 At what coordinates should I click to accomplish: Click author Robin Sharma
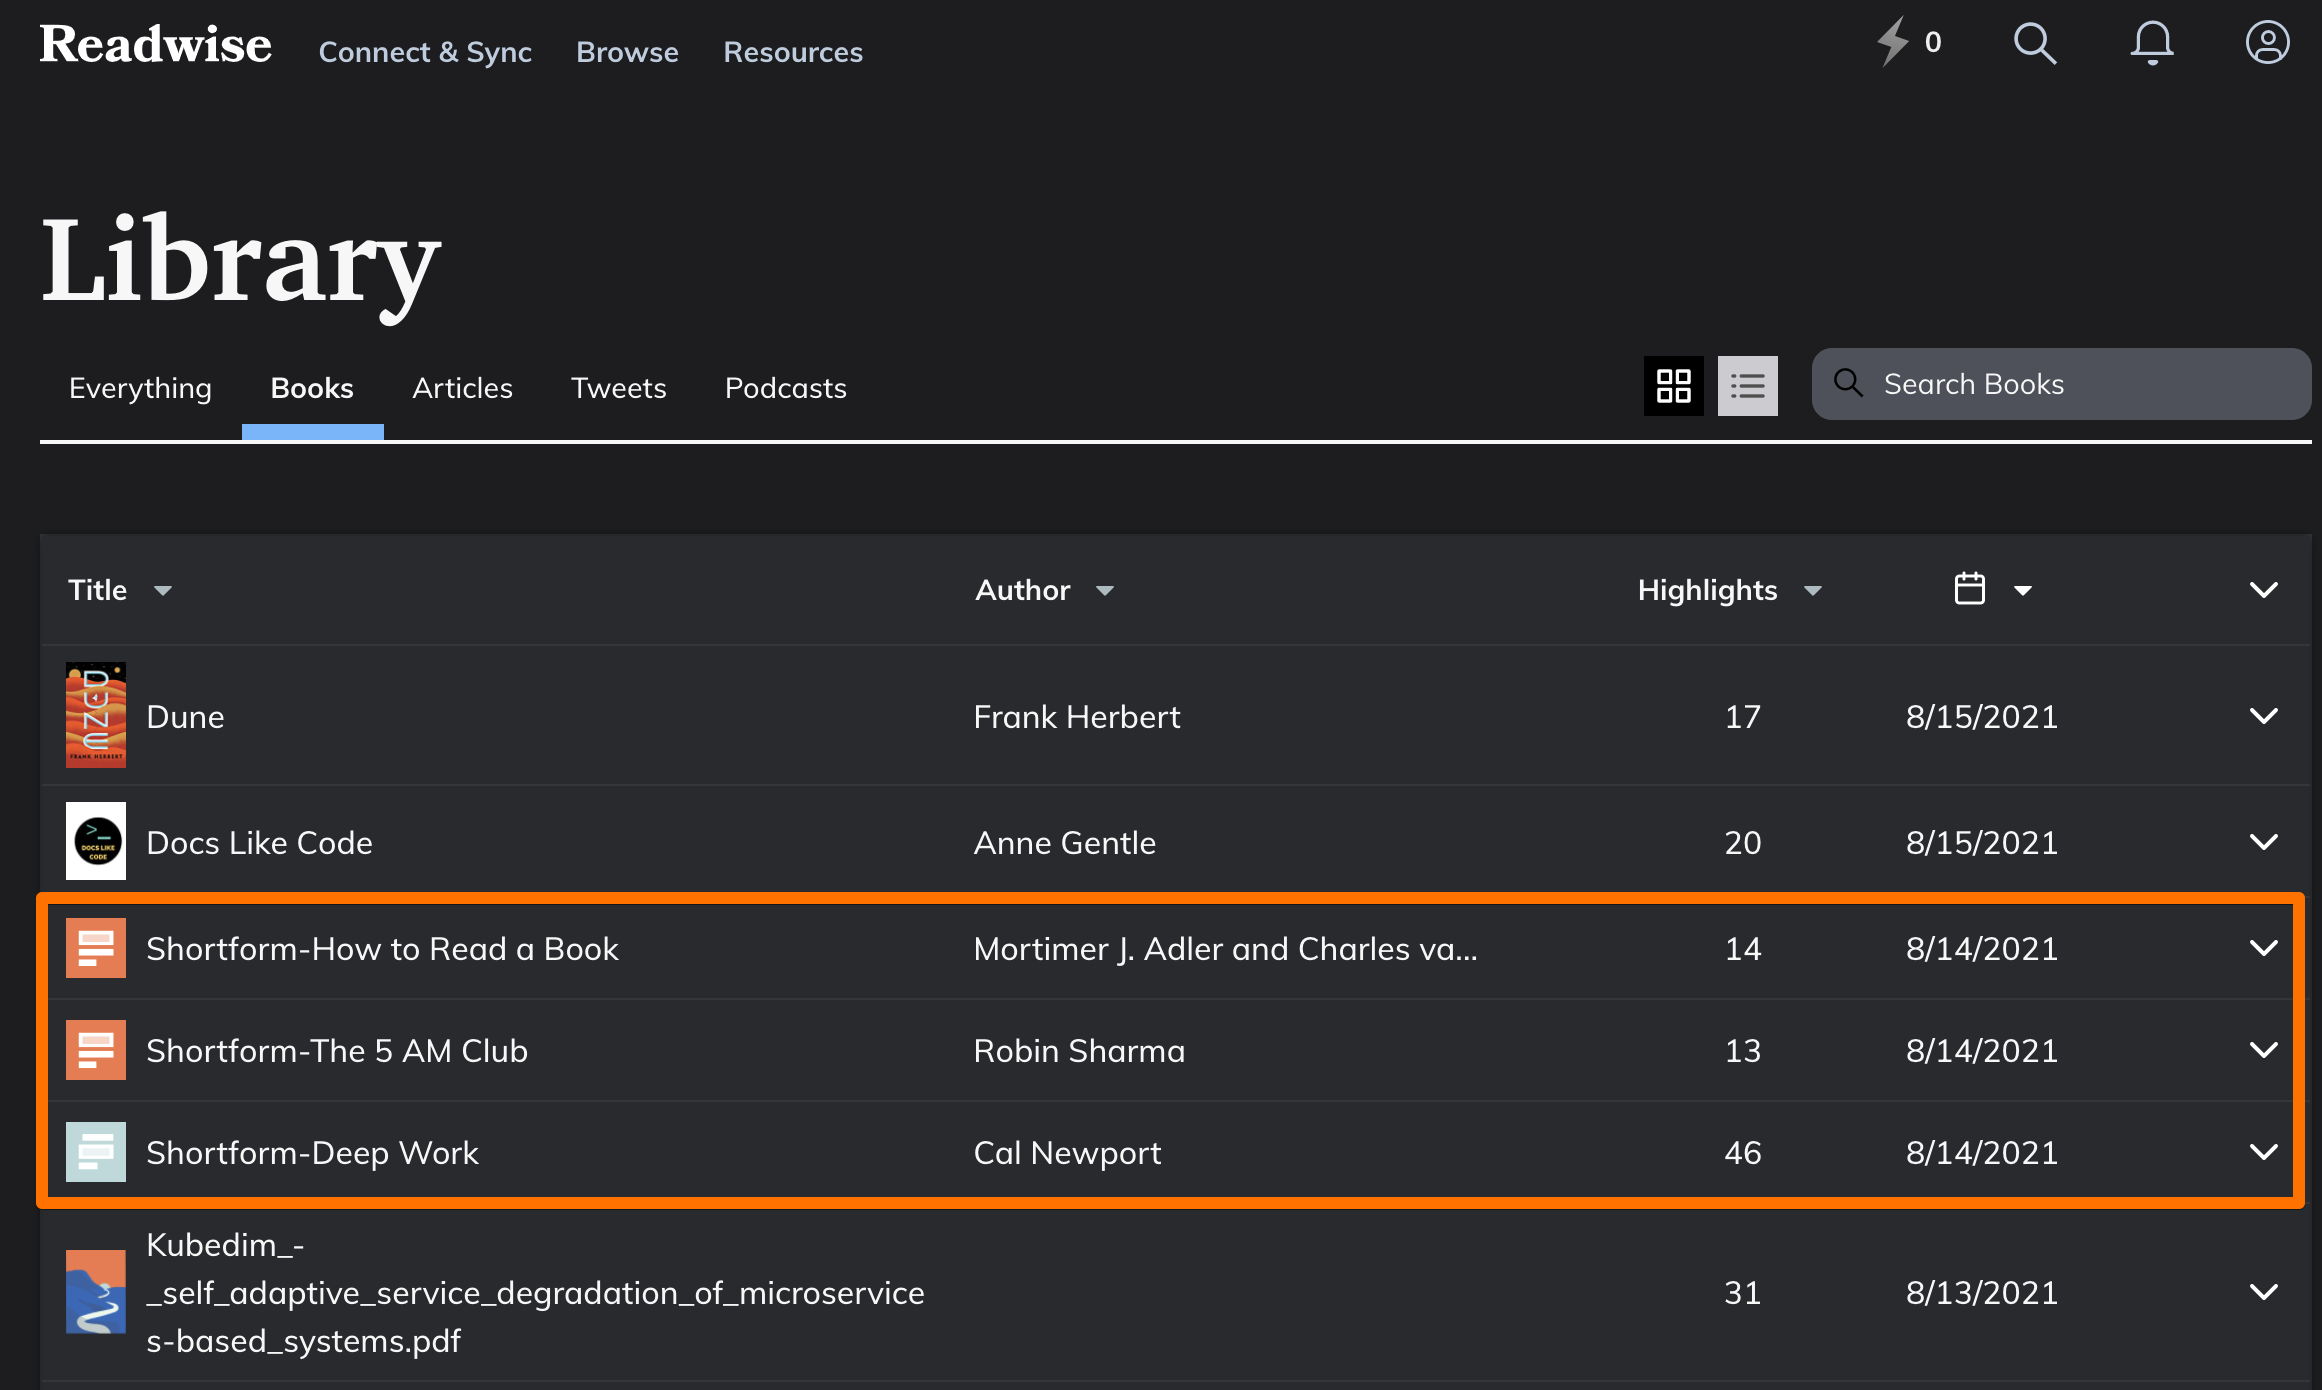pyautogui.click(x=1079, y=1051)
